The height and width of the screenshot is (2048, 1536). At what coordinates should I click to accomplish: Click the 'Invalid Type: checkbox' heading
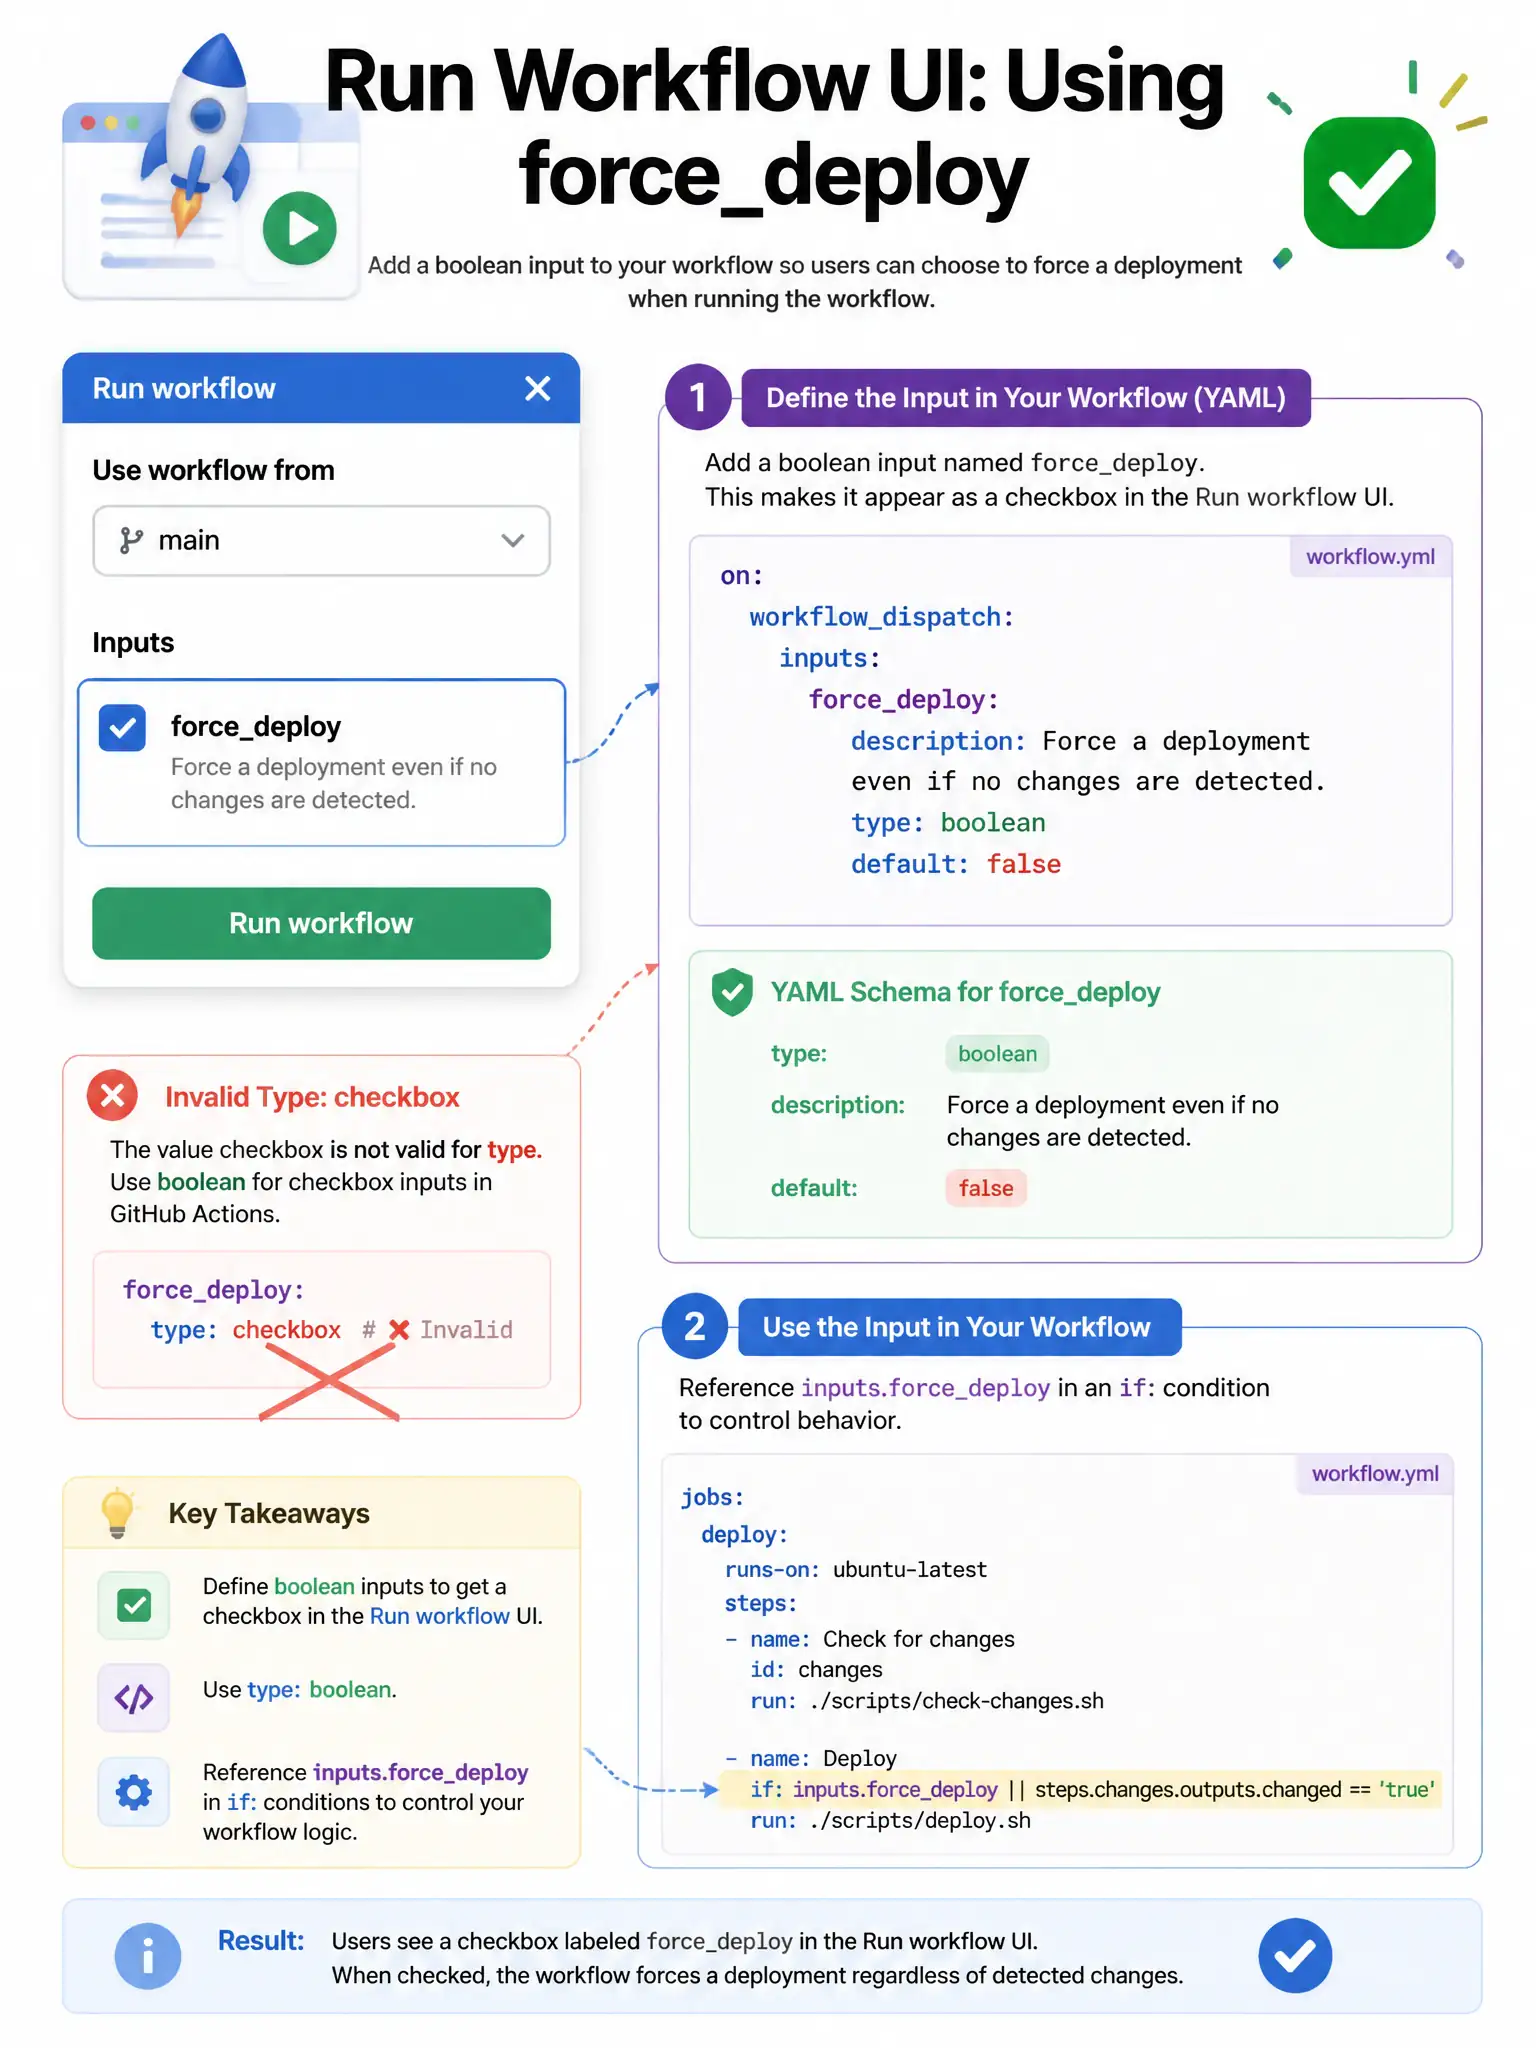point(312,1097)
